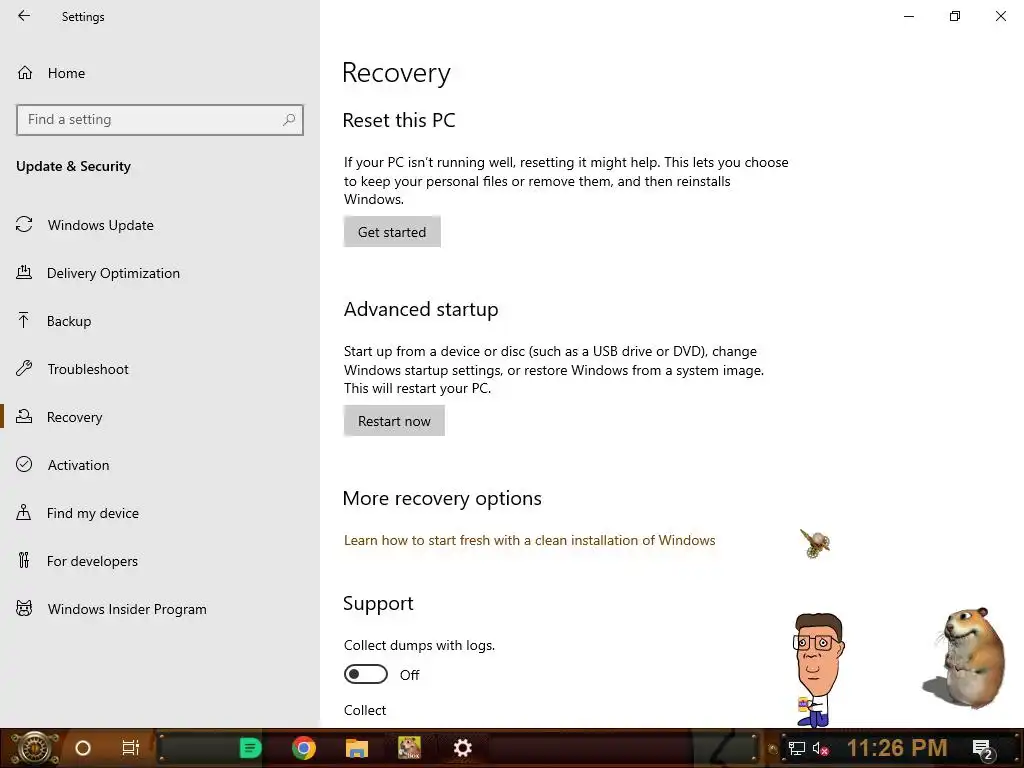This screenshot has width=1024, height=768.
Task: Click the Backup arrow icon
Action: [x=24, y=320]
